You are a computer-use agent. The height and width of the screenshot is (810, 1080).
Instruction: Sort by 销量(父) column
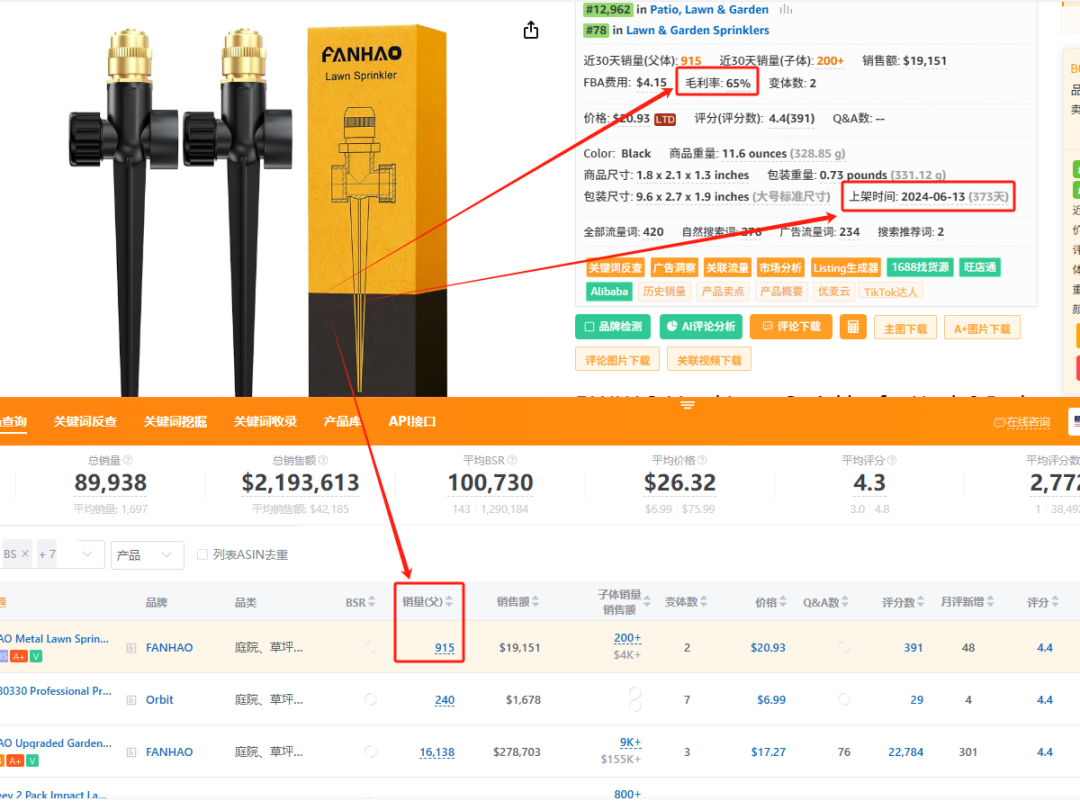[x=449, y=602]
